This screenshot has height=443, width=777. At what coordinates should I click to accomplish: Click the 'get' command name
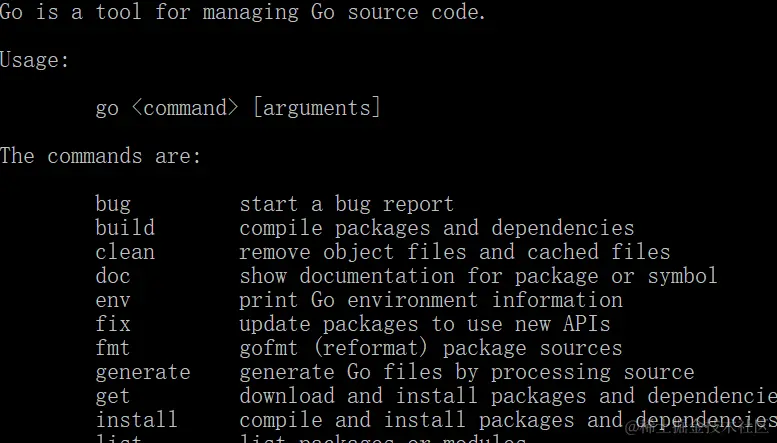(113, 396)
